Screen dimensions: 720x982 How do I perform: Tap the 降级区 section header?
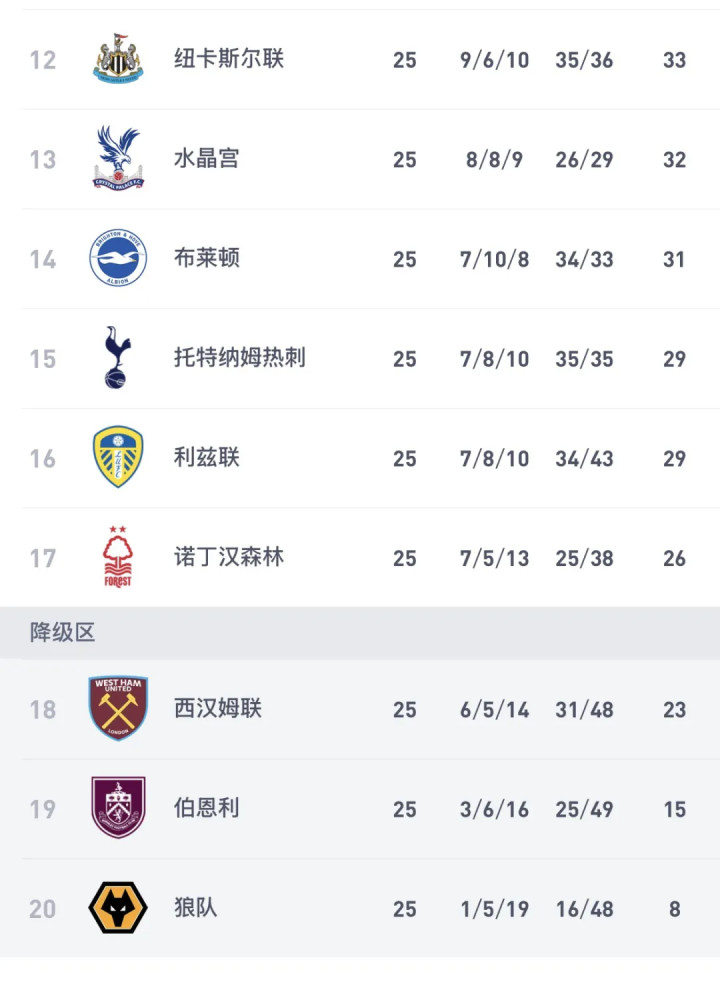[x=62, y=632]
